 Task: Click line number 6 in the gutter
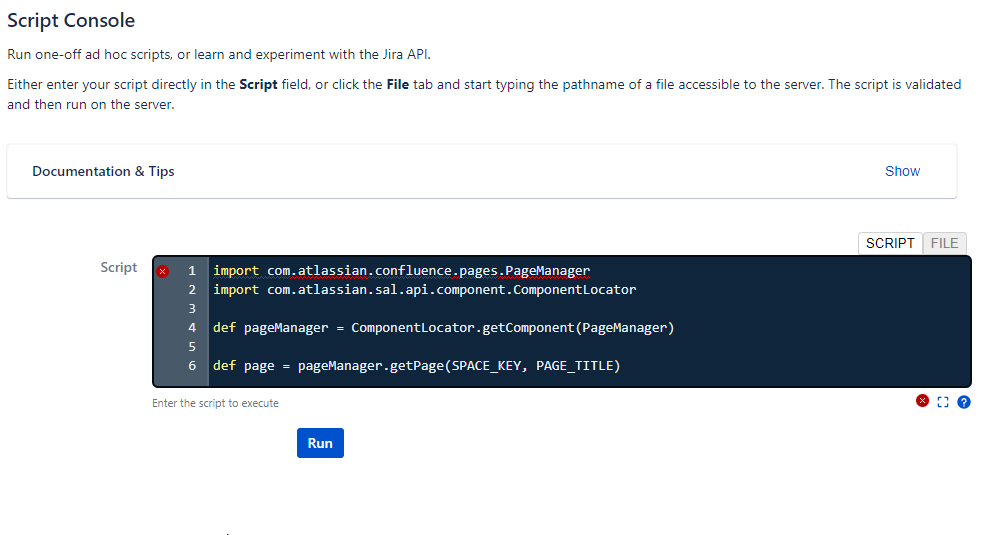coord(191,366)
